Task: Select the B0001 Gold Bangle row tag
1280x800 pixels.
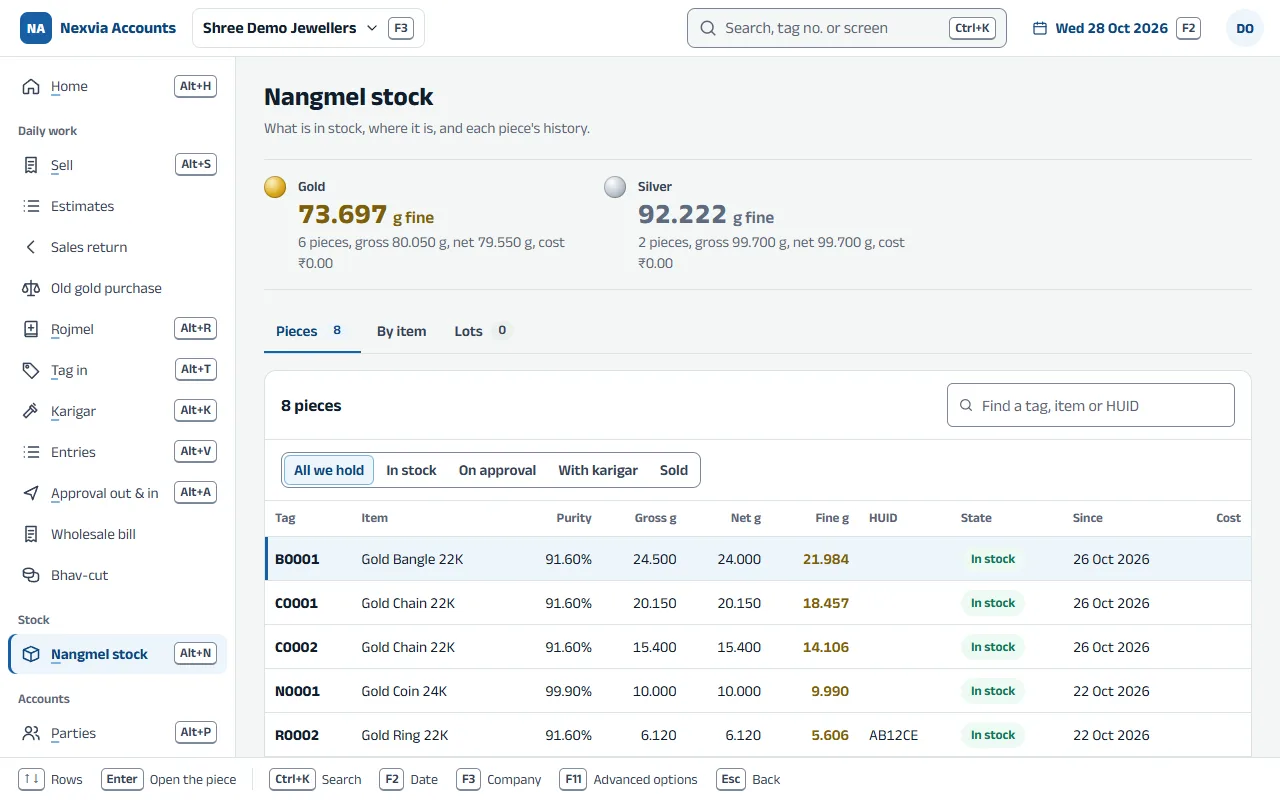Action: coord(297,559)
